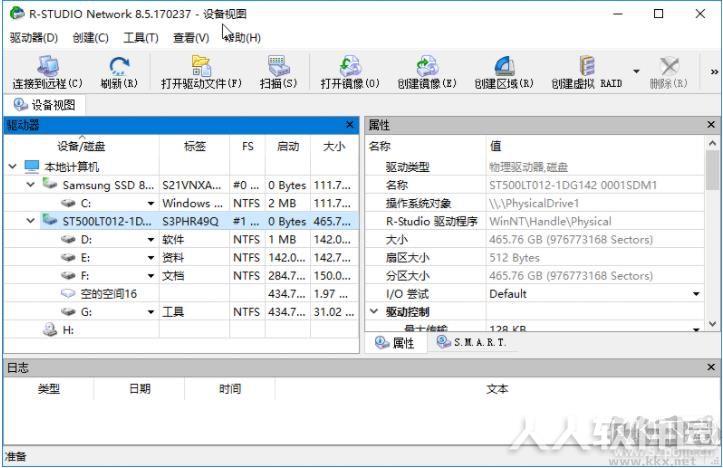
Task: Click Create Region (创建区域) toolbar icon
Action: pyautogui.click(x=504, y=66)
